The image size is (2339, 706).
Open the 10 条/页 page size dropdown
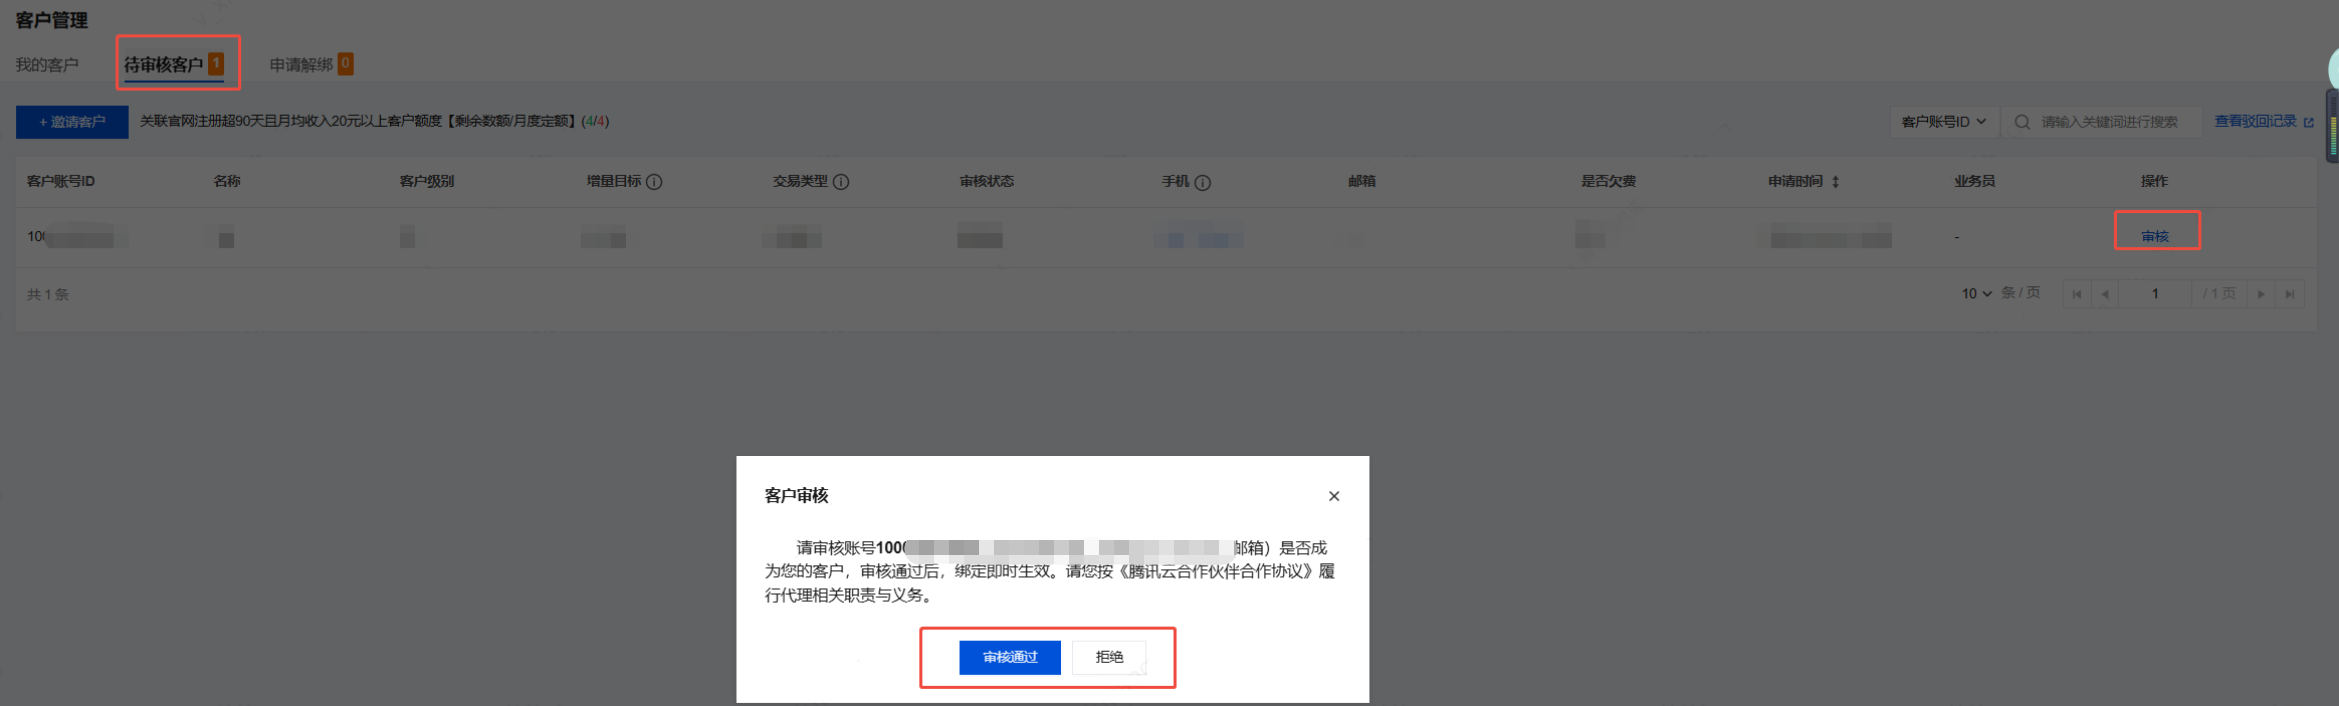1976,294
